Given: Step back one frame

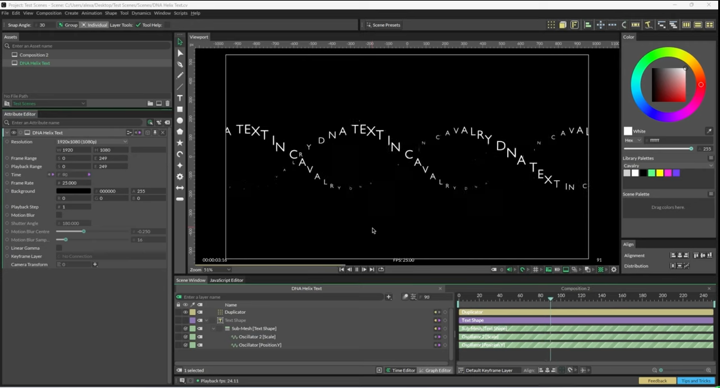Looking at the screenshot, I should coord(349,270).
